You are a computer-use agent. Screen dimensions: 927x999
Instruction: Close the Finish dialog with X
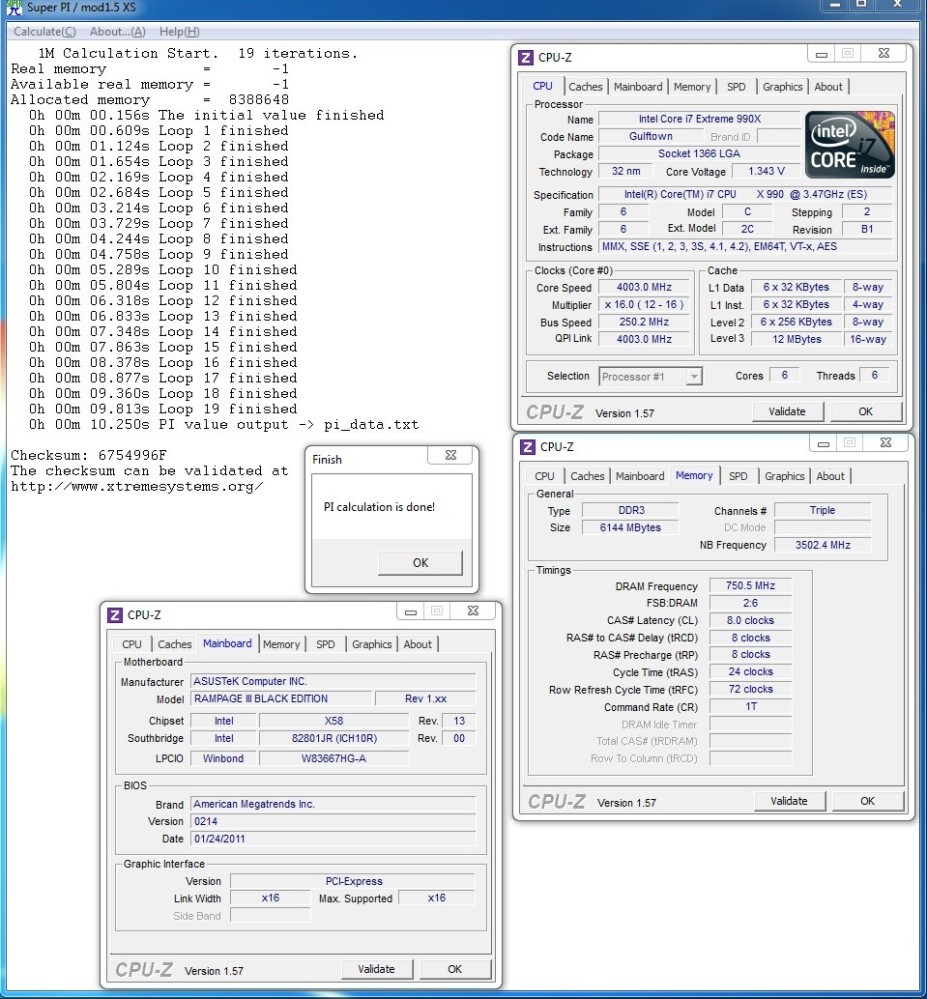tap(450, 456)
